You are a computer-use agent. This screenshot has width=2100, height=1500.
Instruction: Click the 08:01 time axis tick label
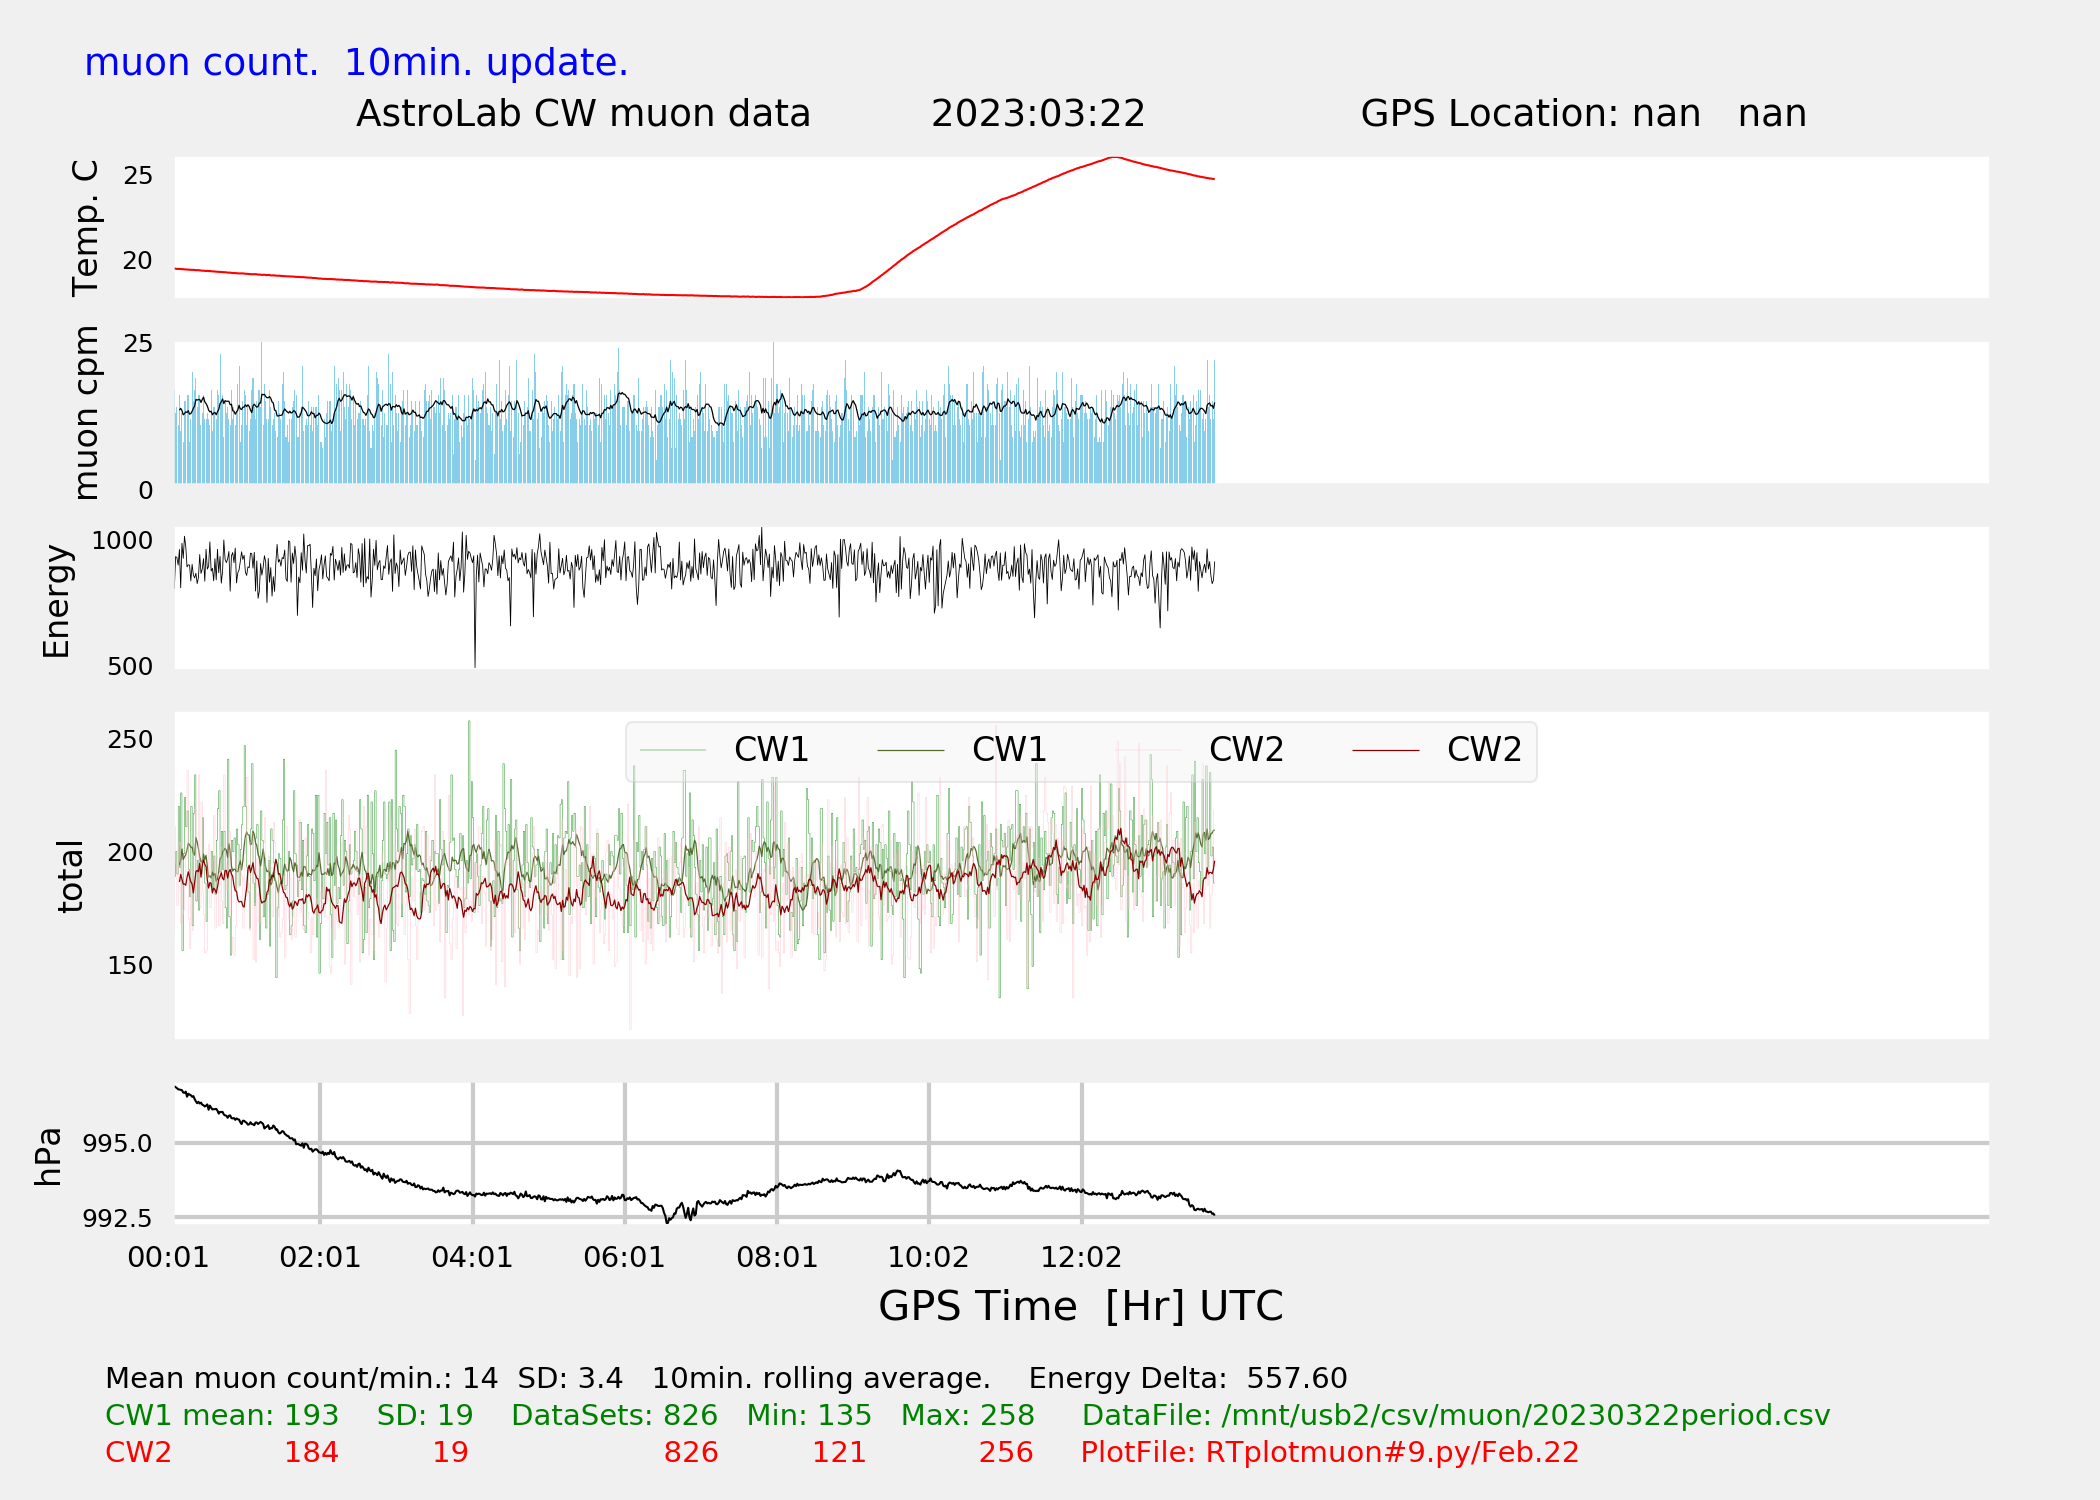[x=777, y=1257]
